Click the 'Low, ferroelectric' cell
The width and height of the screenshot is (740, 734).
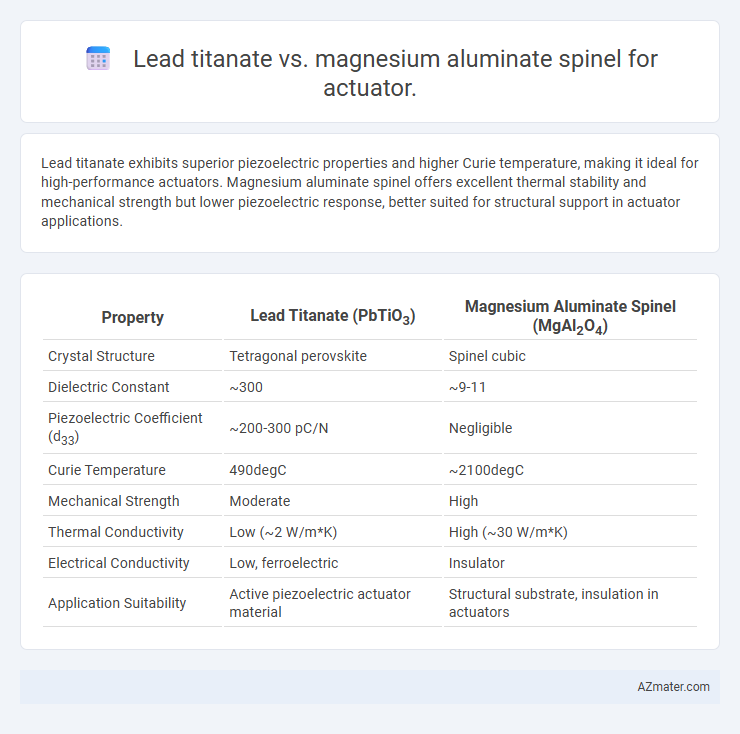(284, 563)
